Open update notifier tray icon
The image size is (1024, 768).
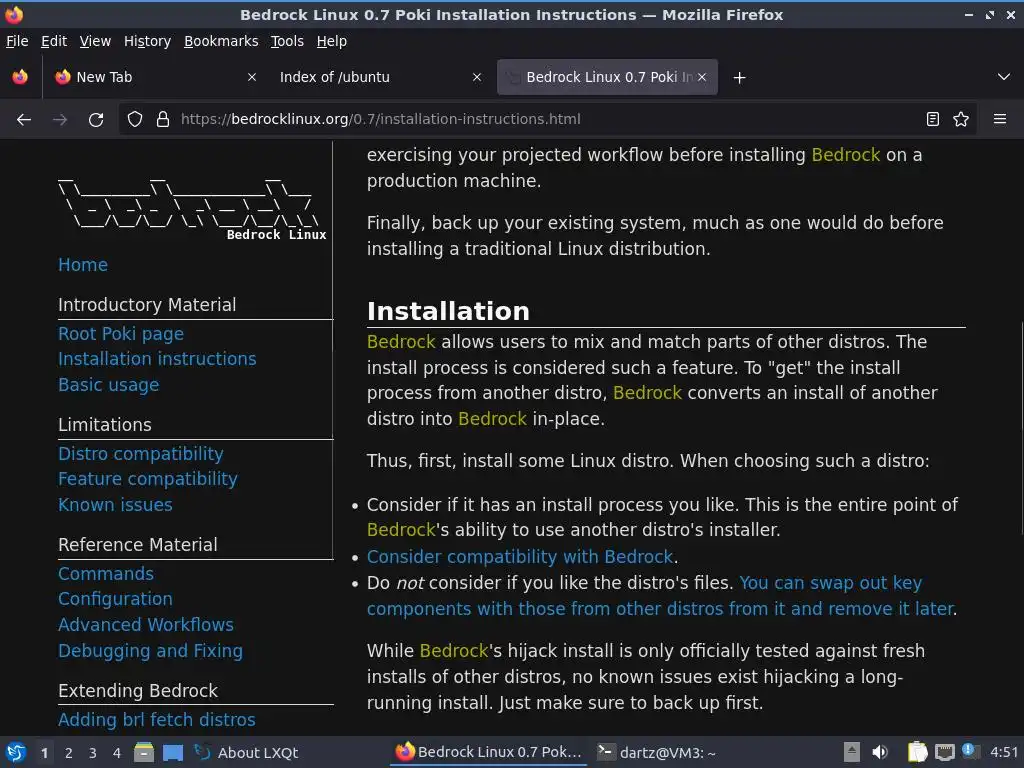point(970,751)
